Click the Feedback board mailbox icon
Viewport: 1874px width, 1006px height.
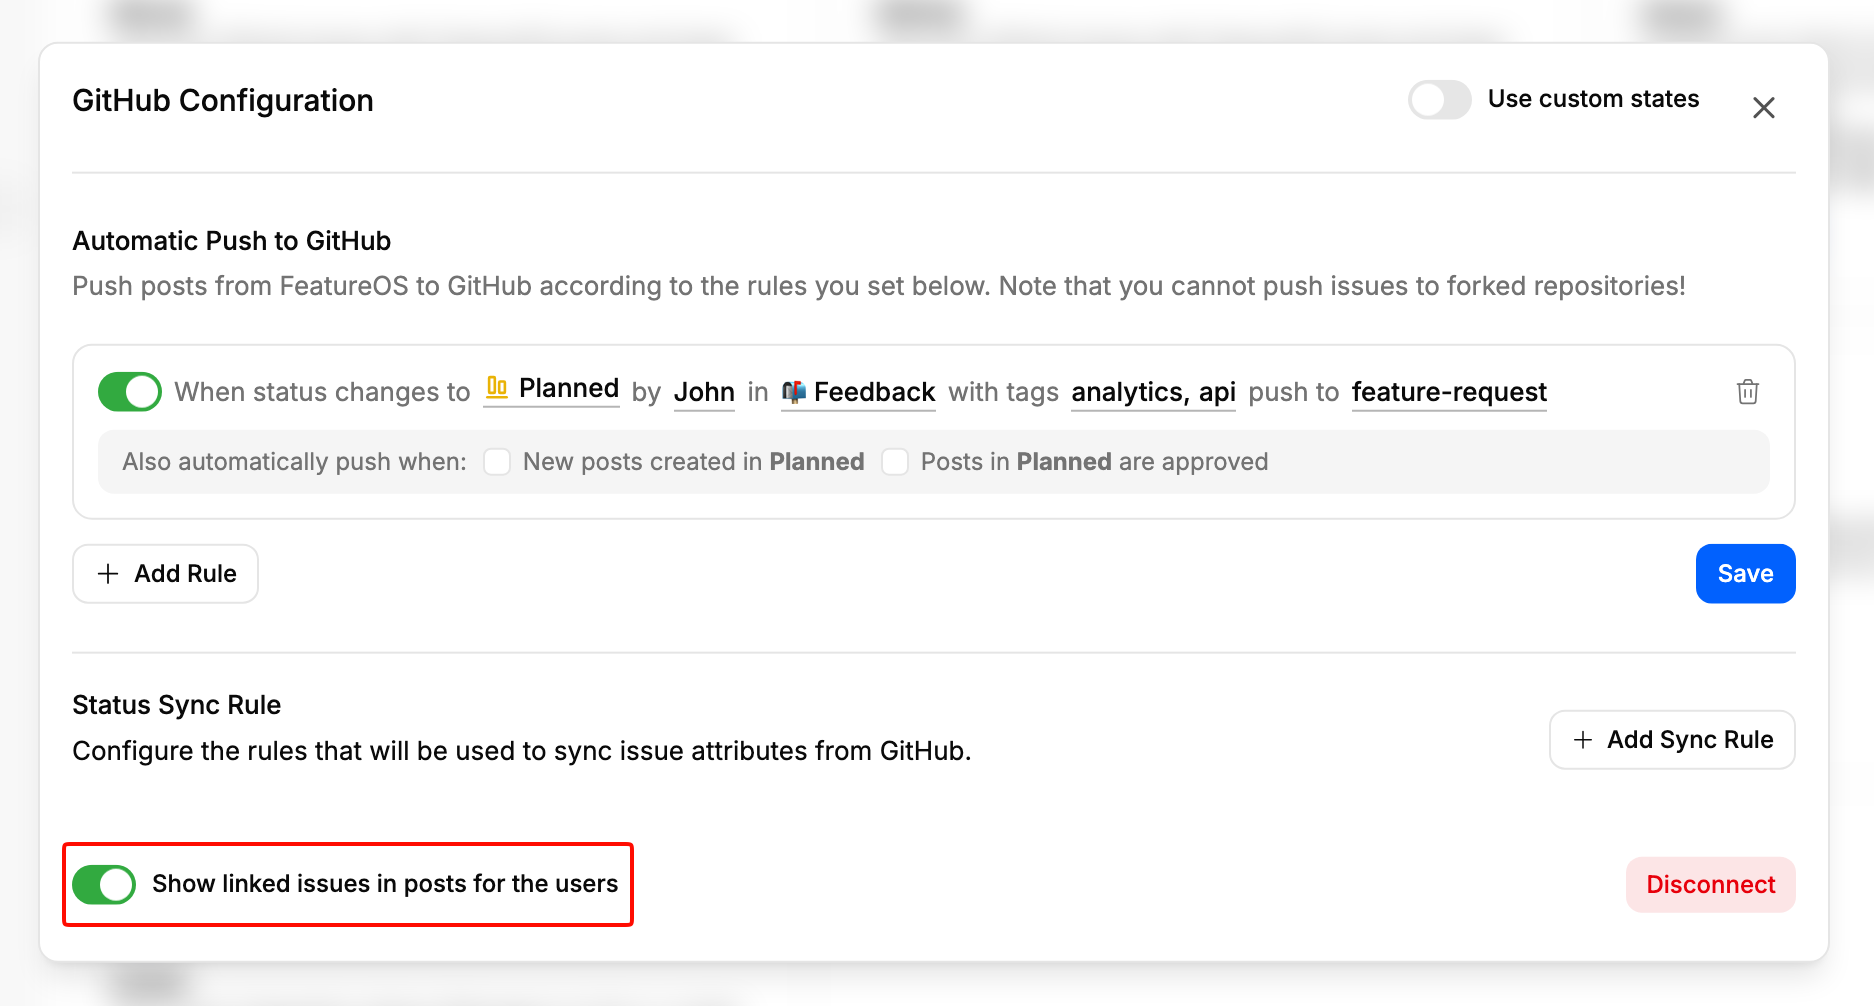pos(794,392)
